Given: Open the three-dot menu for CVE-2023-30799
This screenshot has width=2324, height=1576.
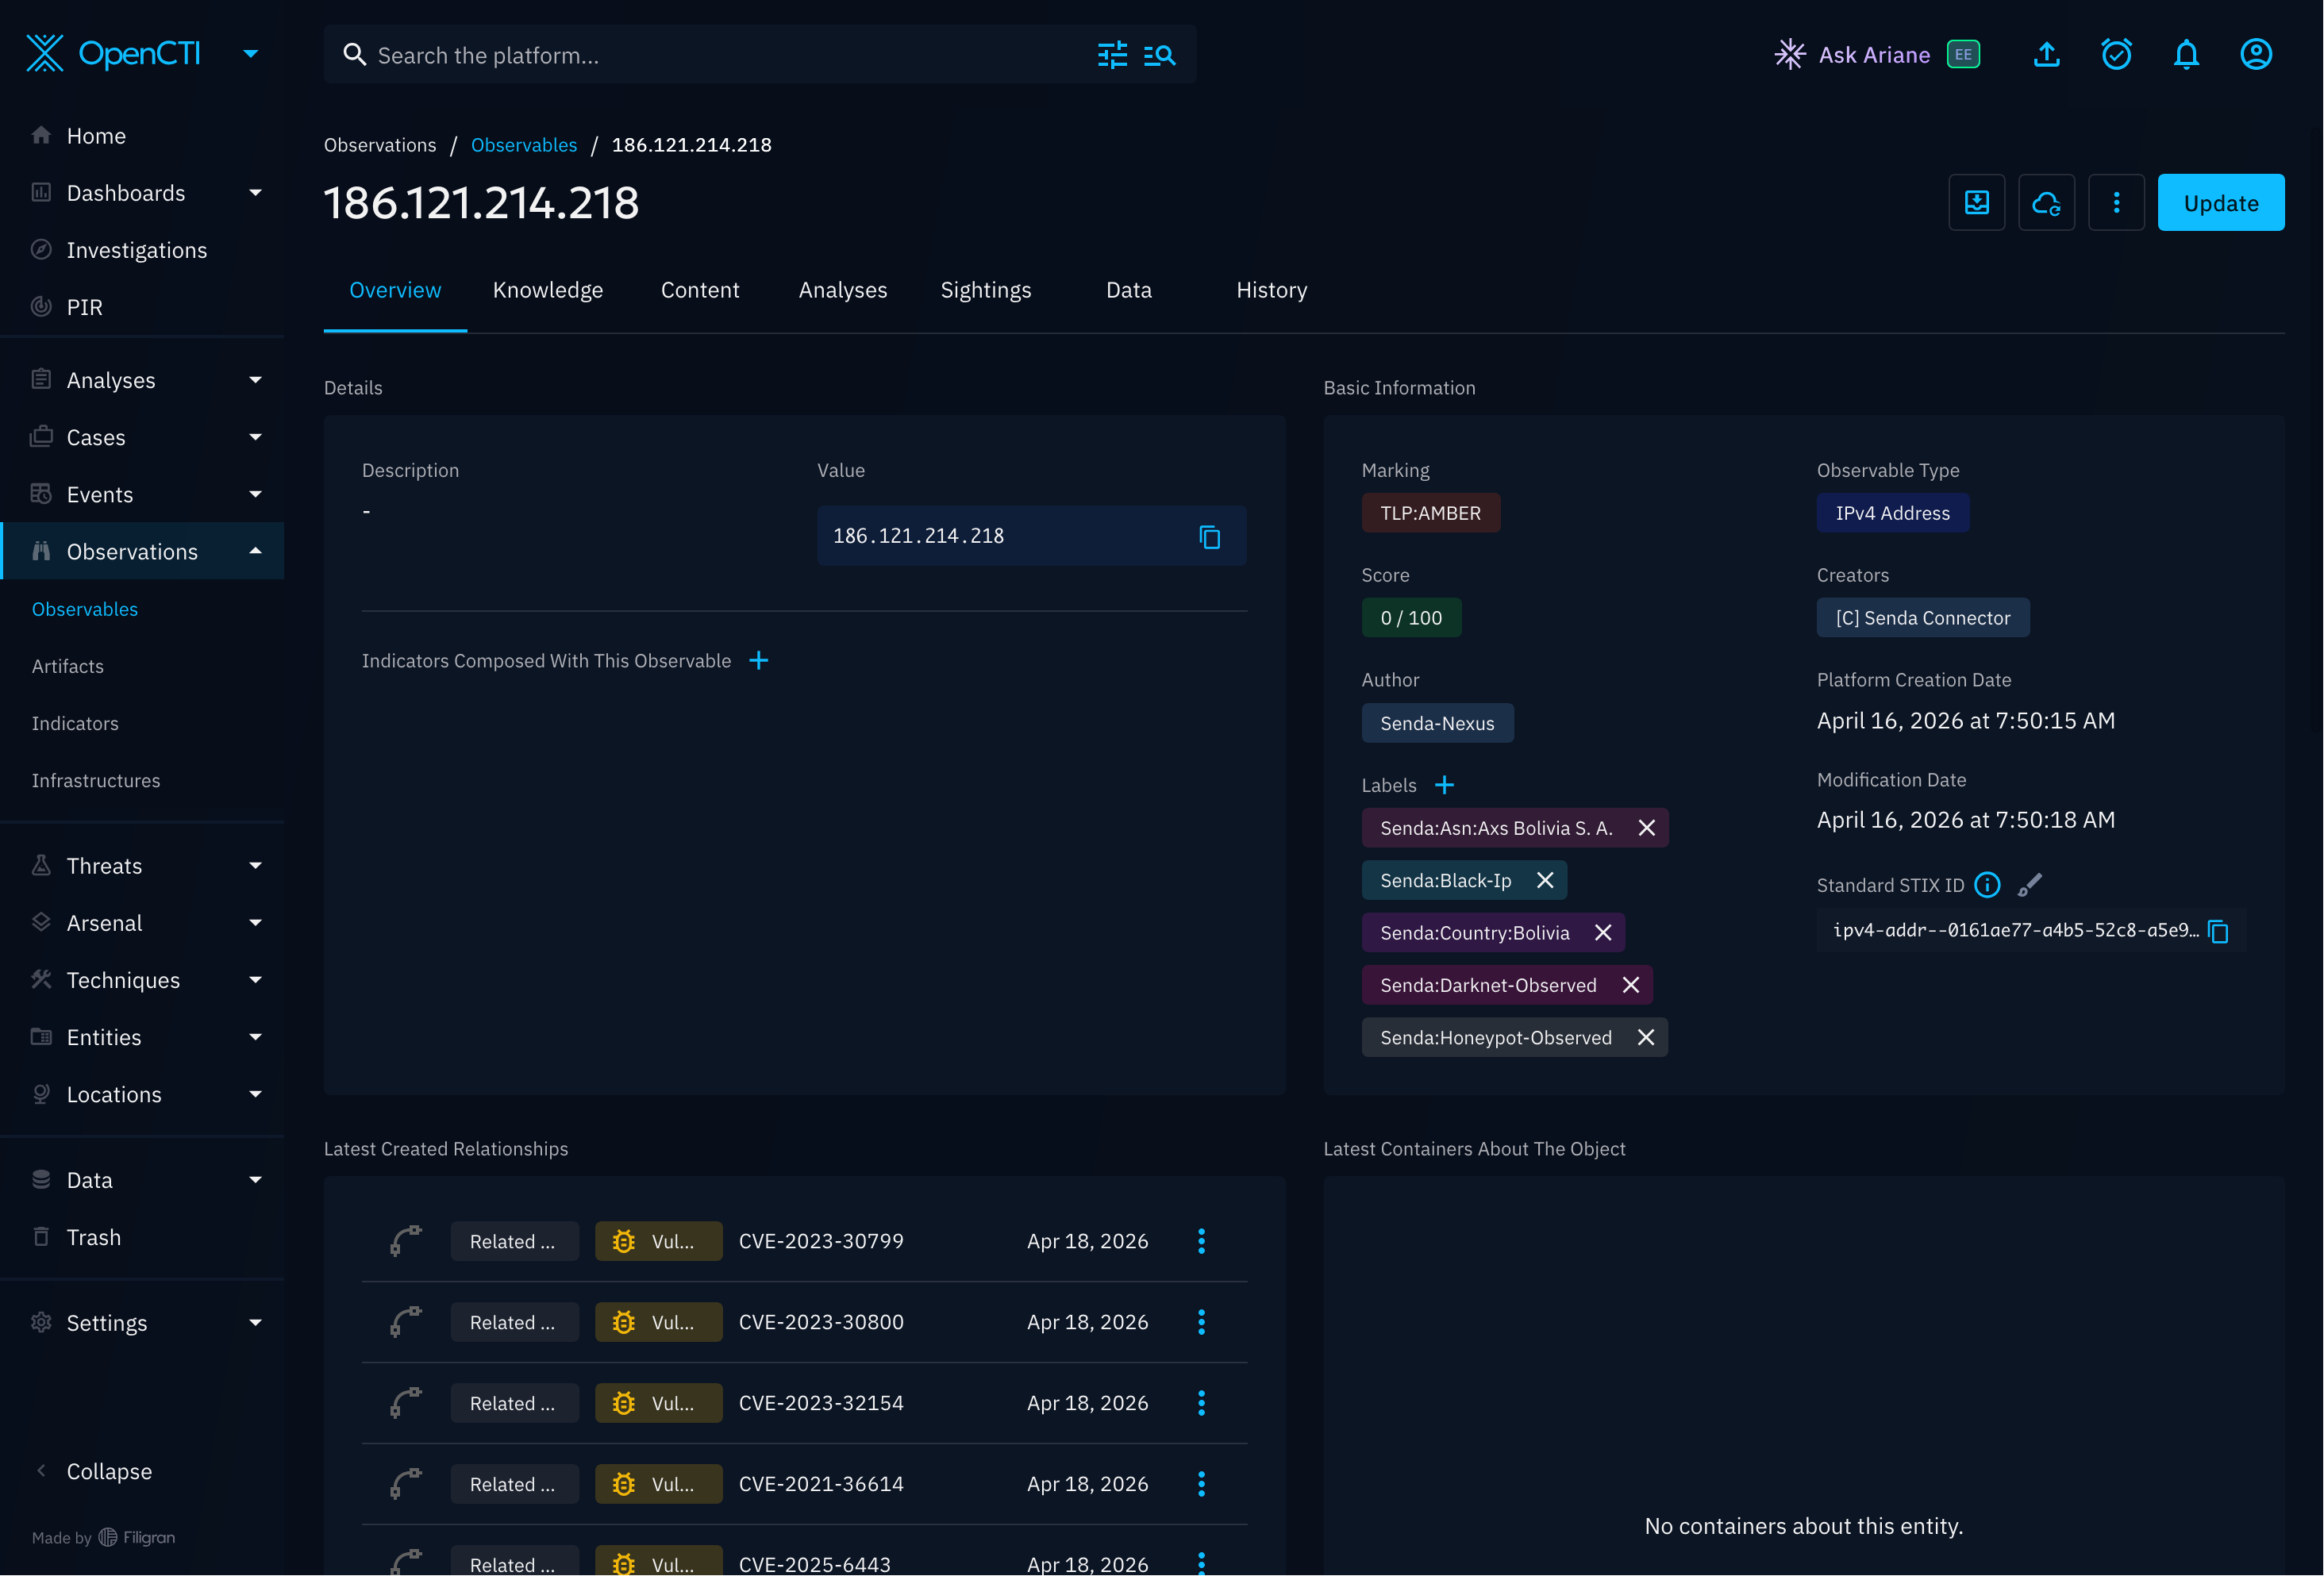Looking at the screenshot, I should click(x=1201, y=1241).
